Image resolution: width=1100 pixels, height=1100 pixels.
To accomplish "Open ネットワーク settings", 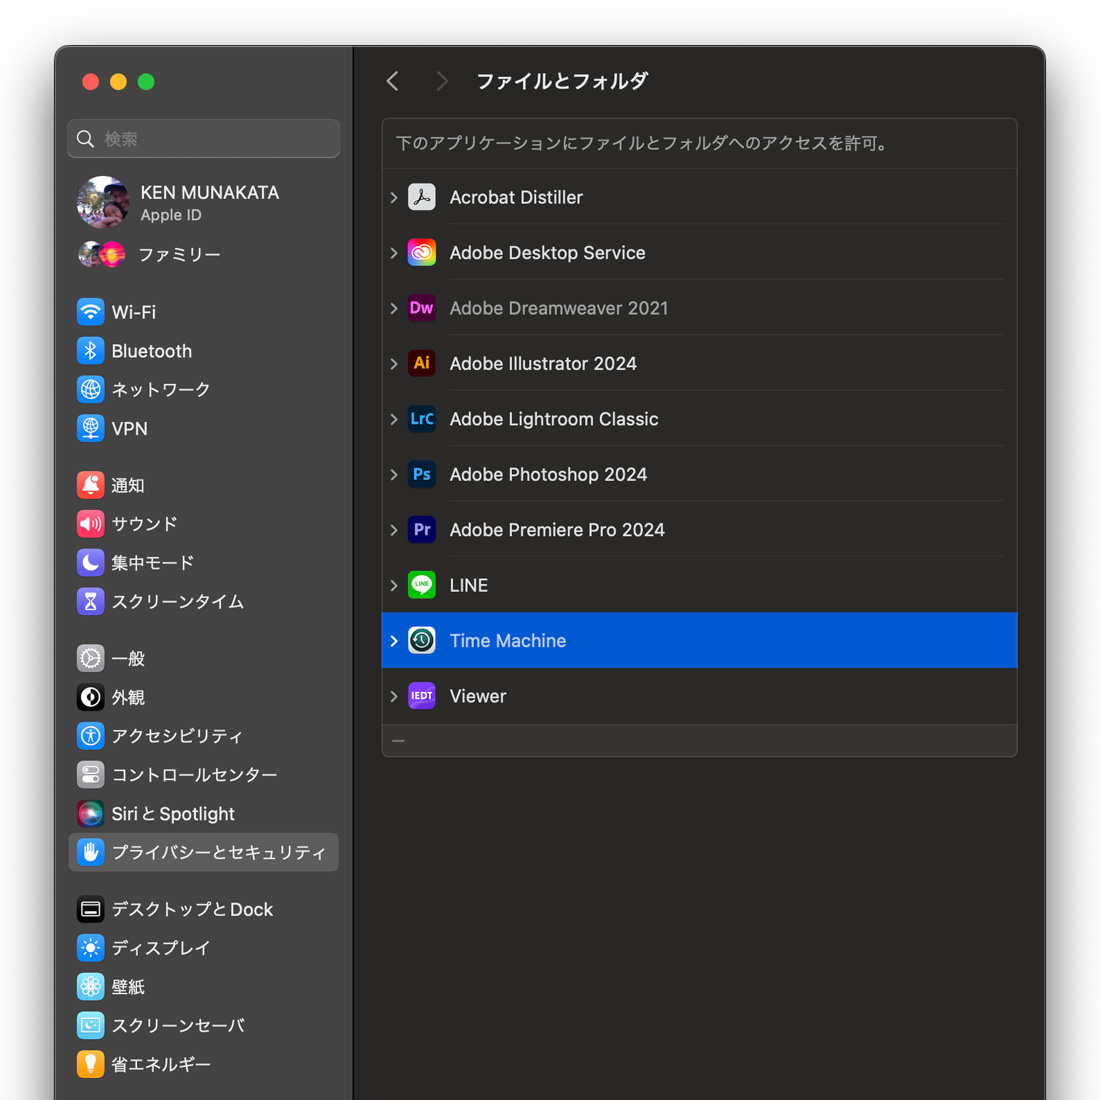I will point(90,390).
